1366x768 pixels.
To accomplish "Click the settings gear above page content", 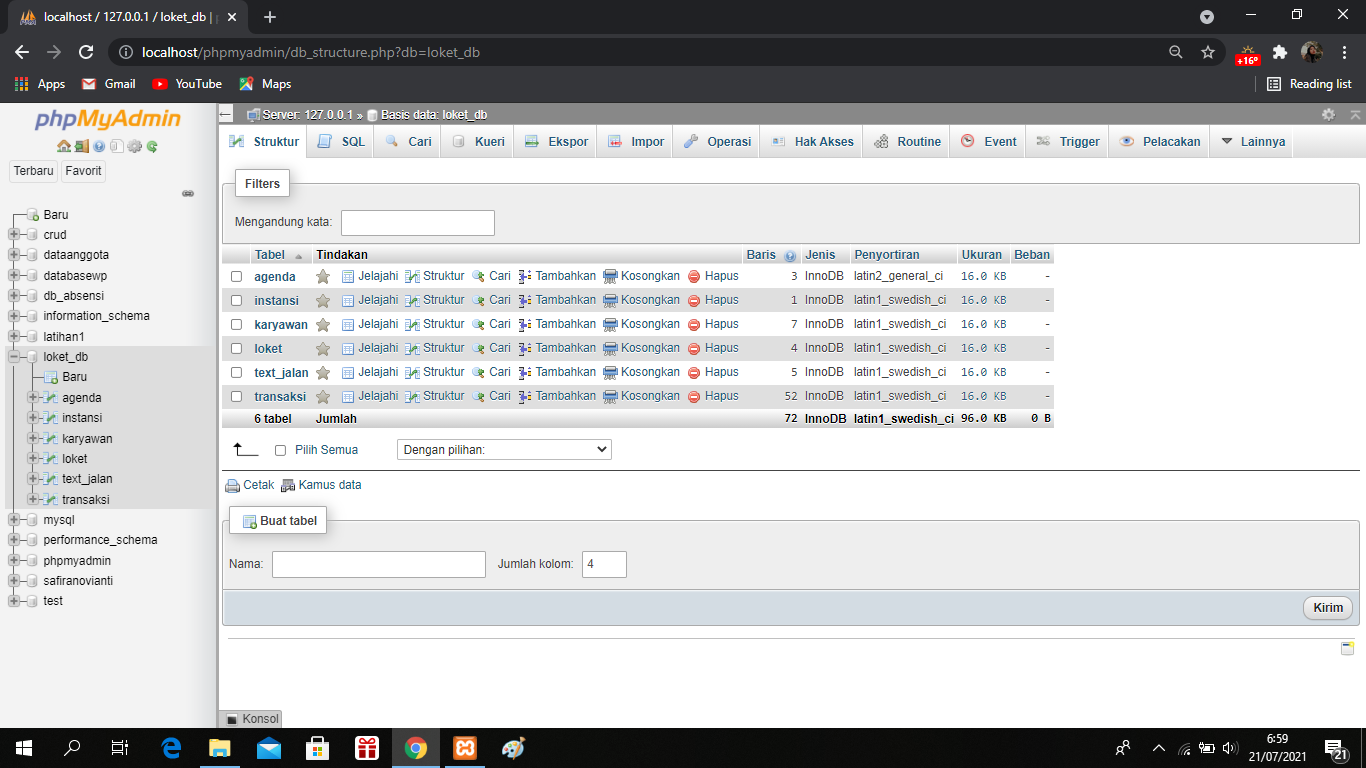I will (1328, 114).
